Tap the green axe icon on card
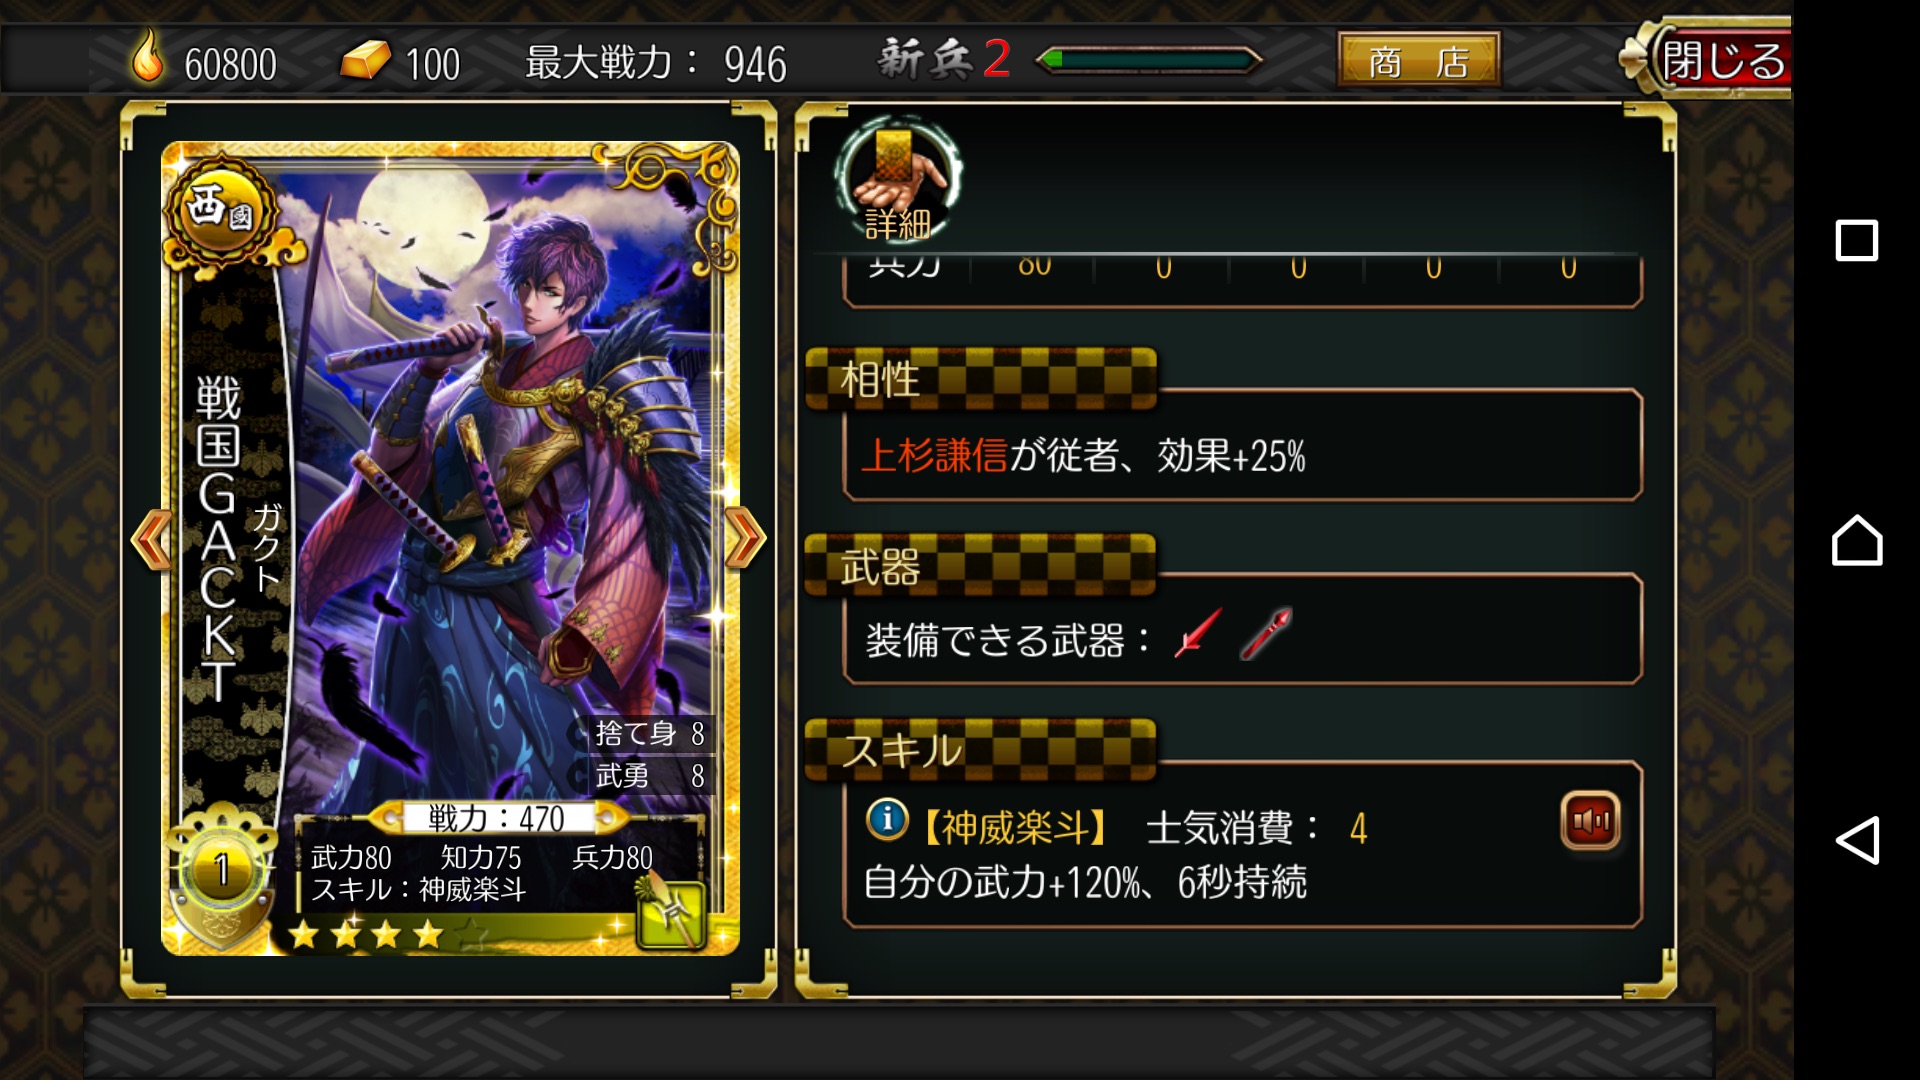Viewport: 1920px width, 1080px height. click(671, 911)
